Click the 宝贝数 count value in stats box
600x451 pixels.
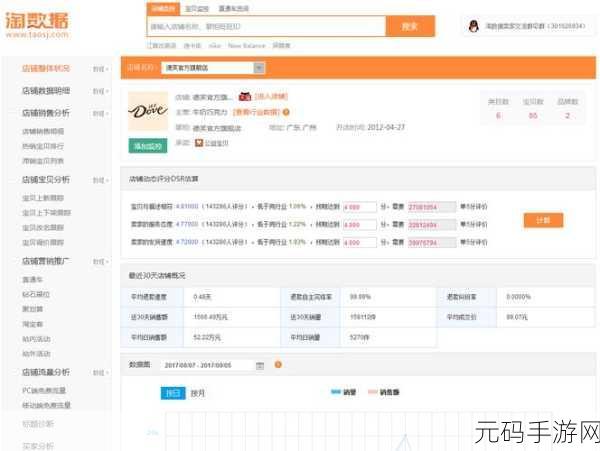click(x=533, y=116)
